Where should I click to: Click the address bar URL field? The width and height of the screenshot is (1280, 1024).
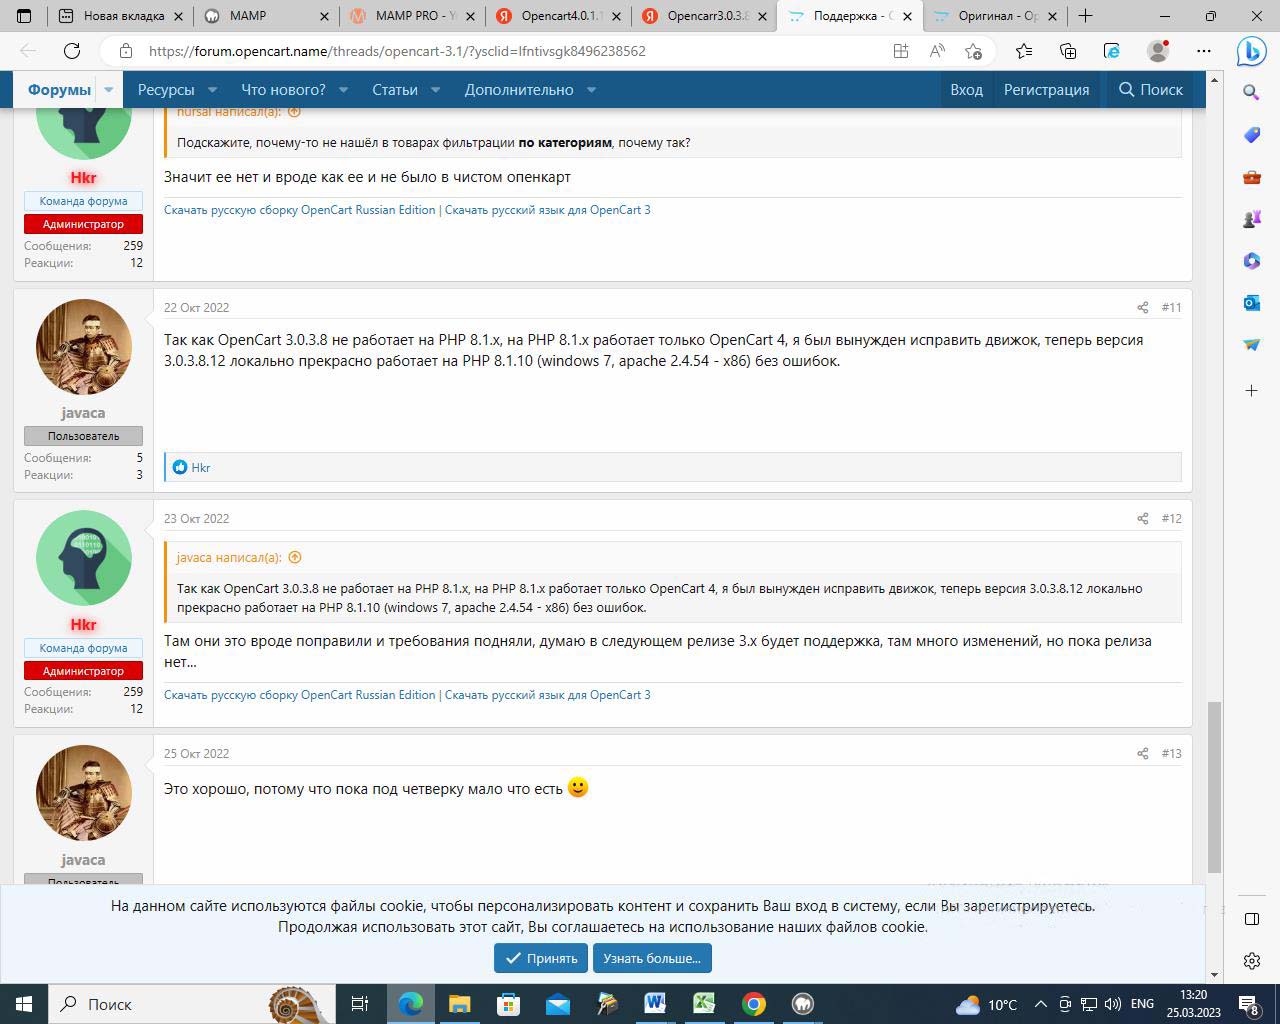coord(500,51)
